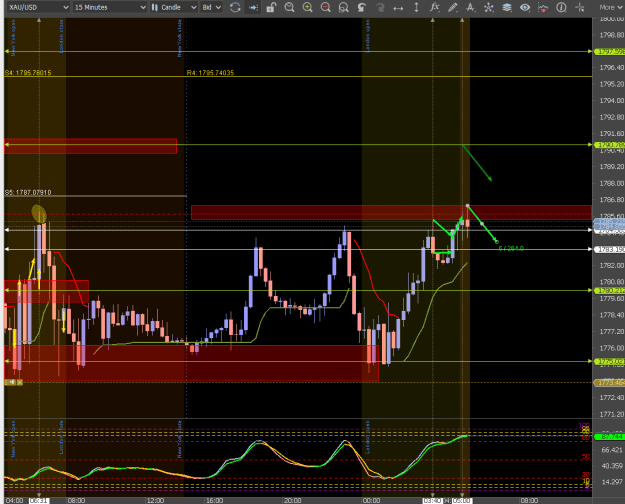625x504 pixels.
Task: Click the zoom in magnifier icon
Action: click(307, 7)
